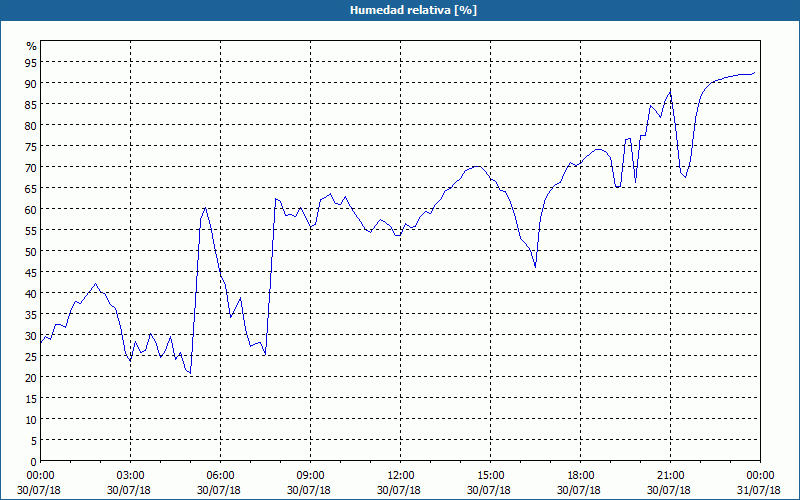The width and height of the screenshot is (800, 500).
Task: Click the 25 value on the vertical axis
Action: pos(31,356)
